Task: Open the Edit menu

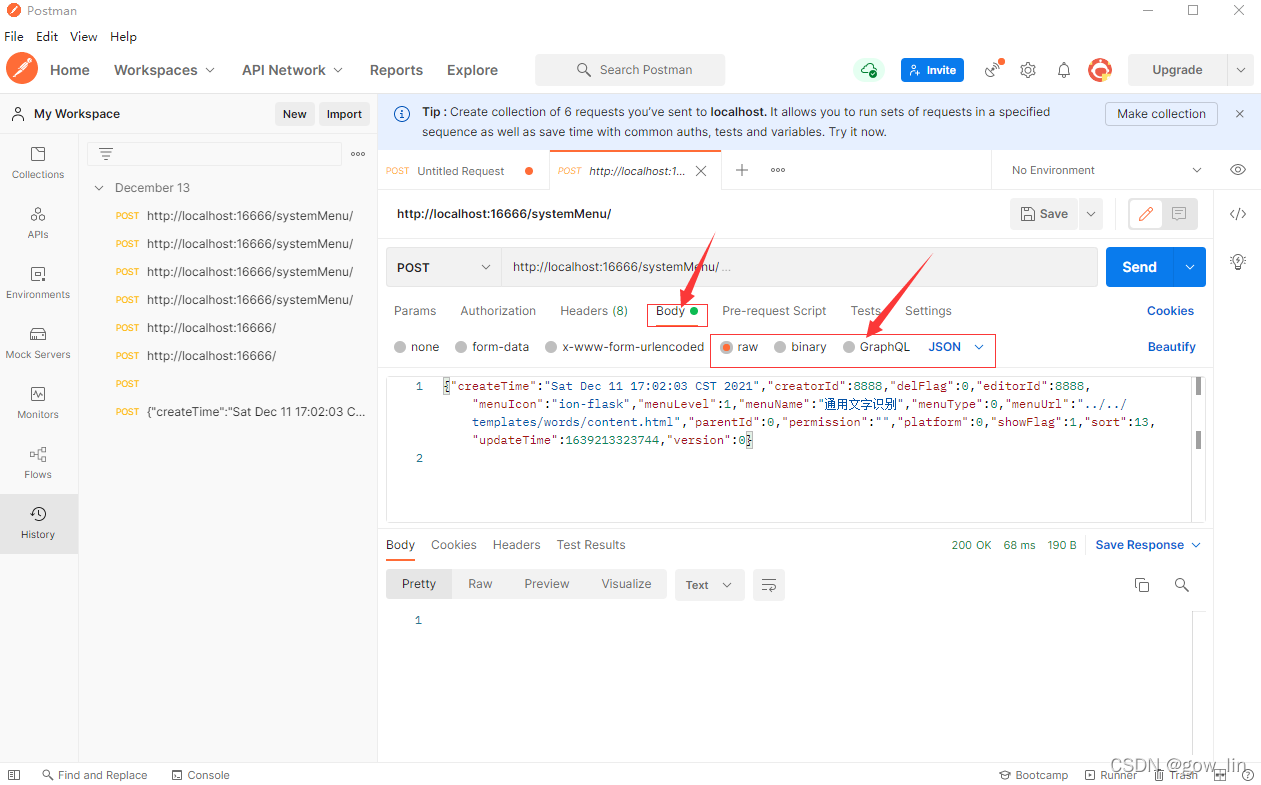Action: (47, 37)
